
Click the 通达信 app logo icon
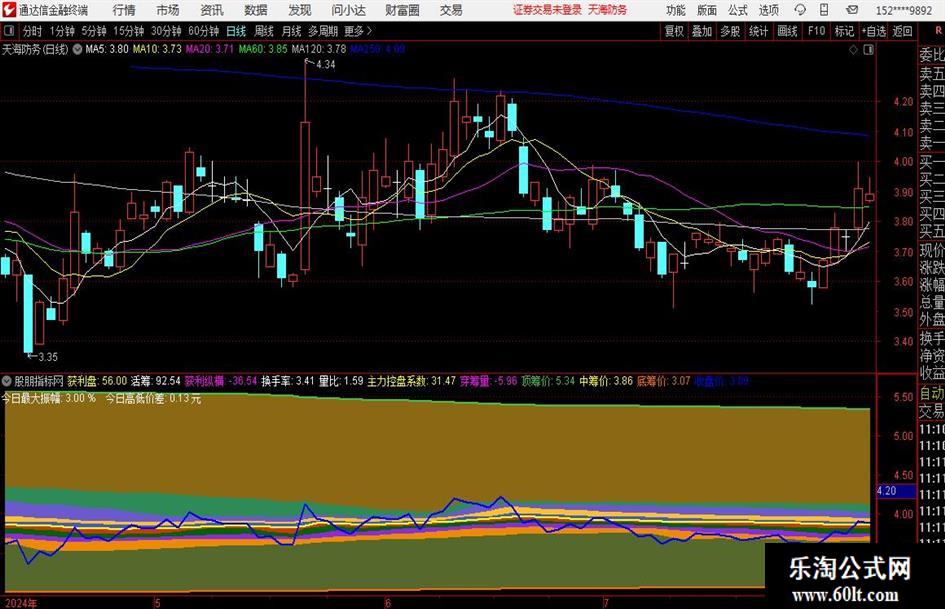click(x=9, y=10)
